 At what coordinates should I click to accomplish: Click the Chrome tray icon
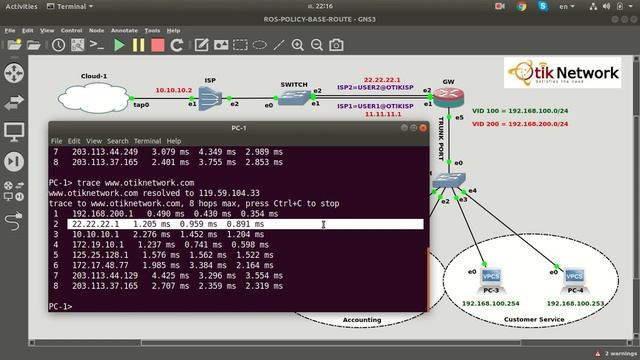(x=521, y=6)
